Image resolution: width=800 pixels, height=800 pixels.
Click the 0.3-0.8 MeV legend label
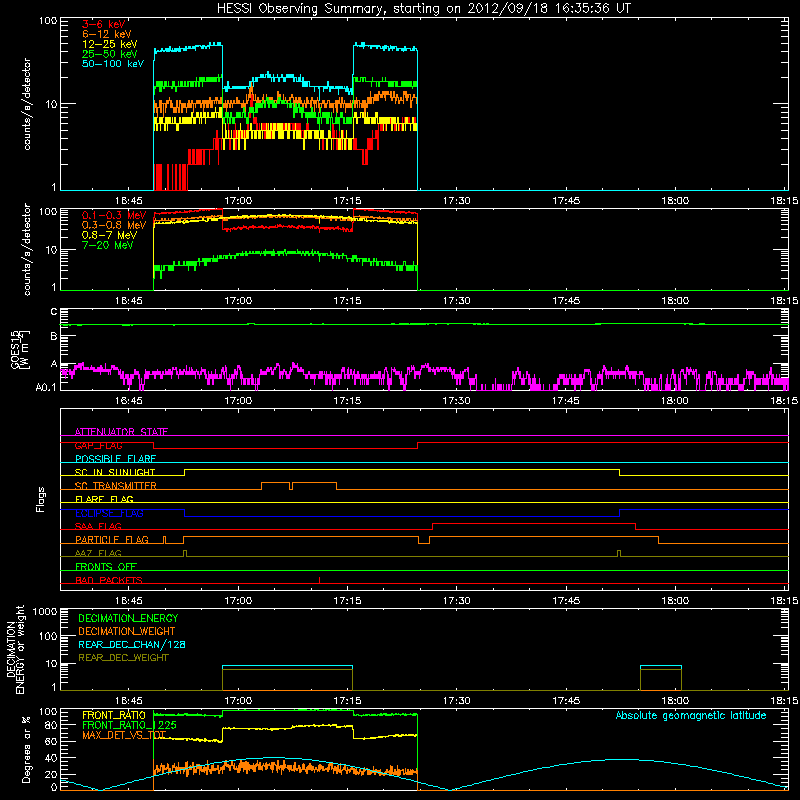click(114, 225)
